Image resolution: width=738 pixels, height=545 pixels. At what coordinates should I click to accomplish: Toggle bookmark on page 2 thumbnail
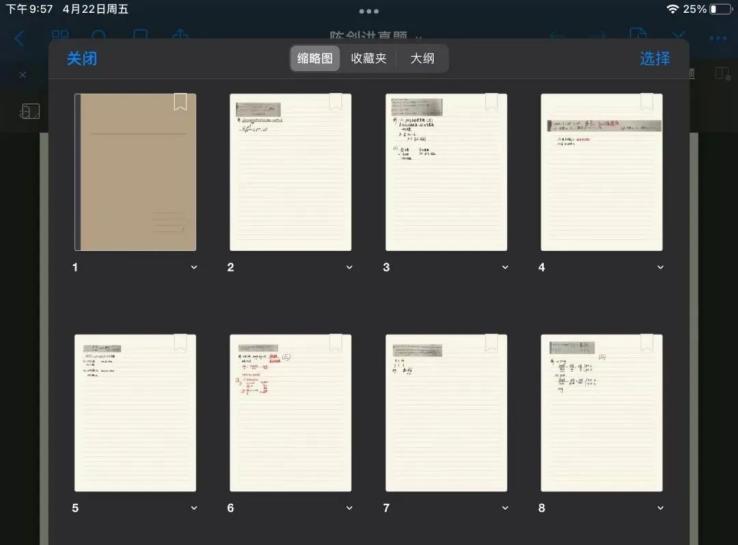(x=336, y=102)
